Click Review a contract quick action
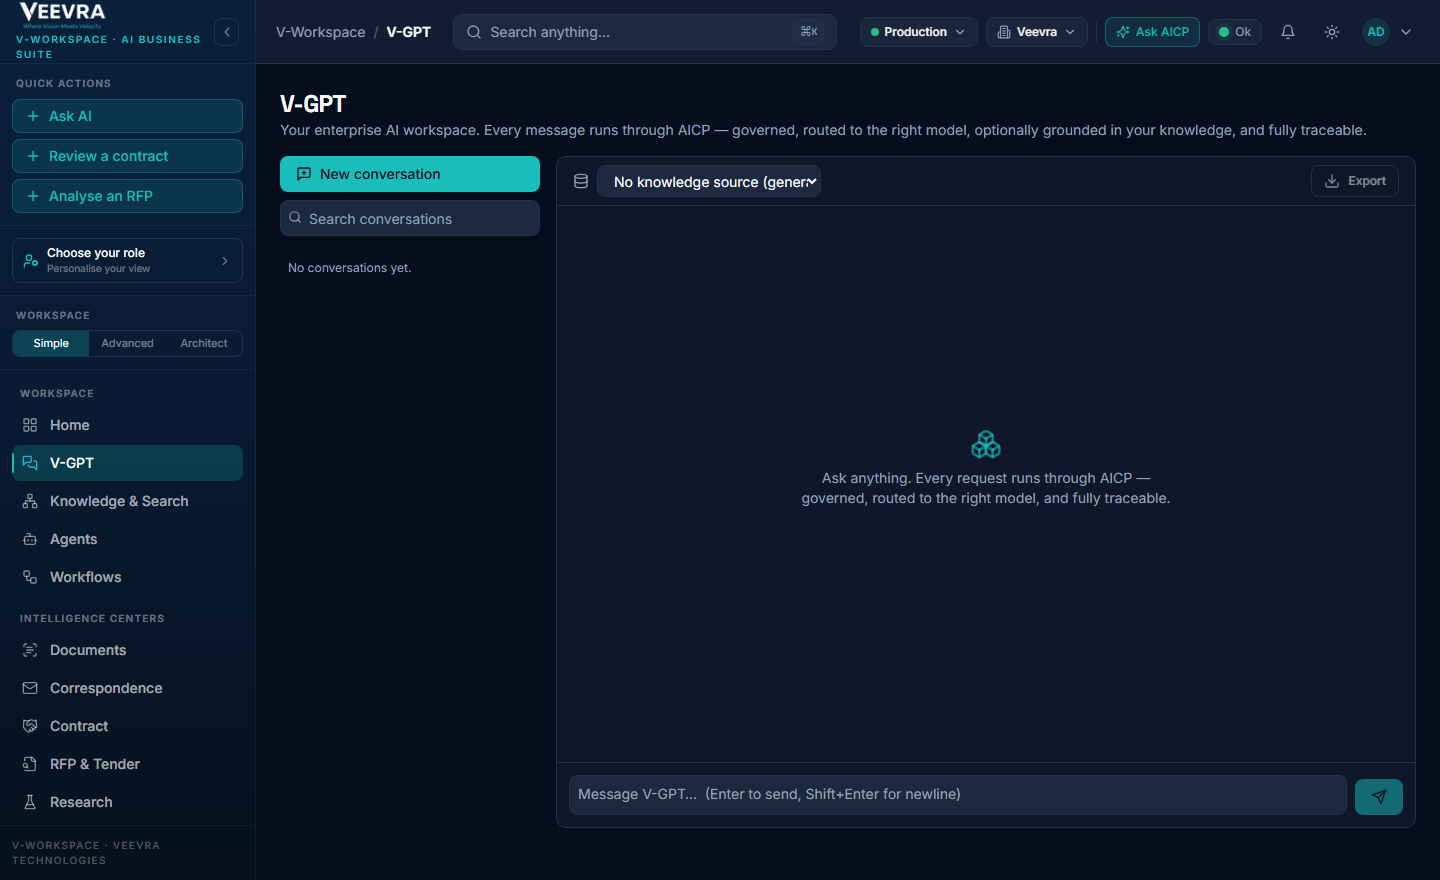Screen dimensions: 1440x880 point(127,156)
